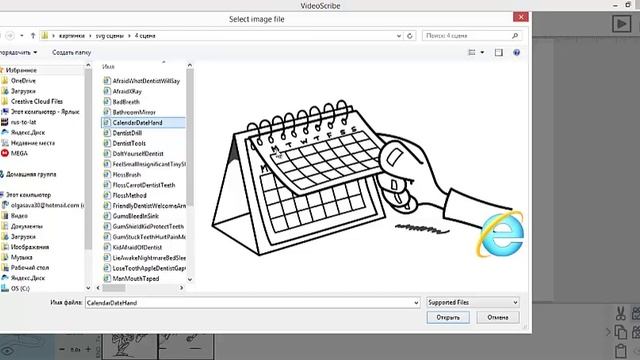The width and height of the screenshot is (640, 360).
Task: Expand address bar history dropdown
Action: 399,36
